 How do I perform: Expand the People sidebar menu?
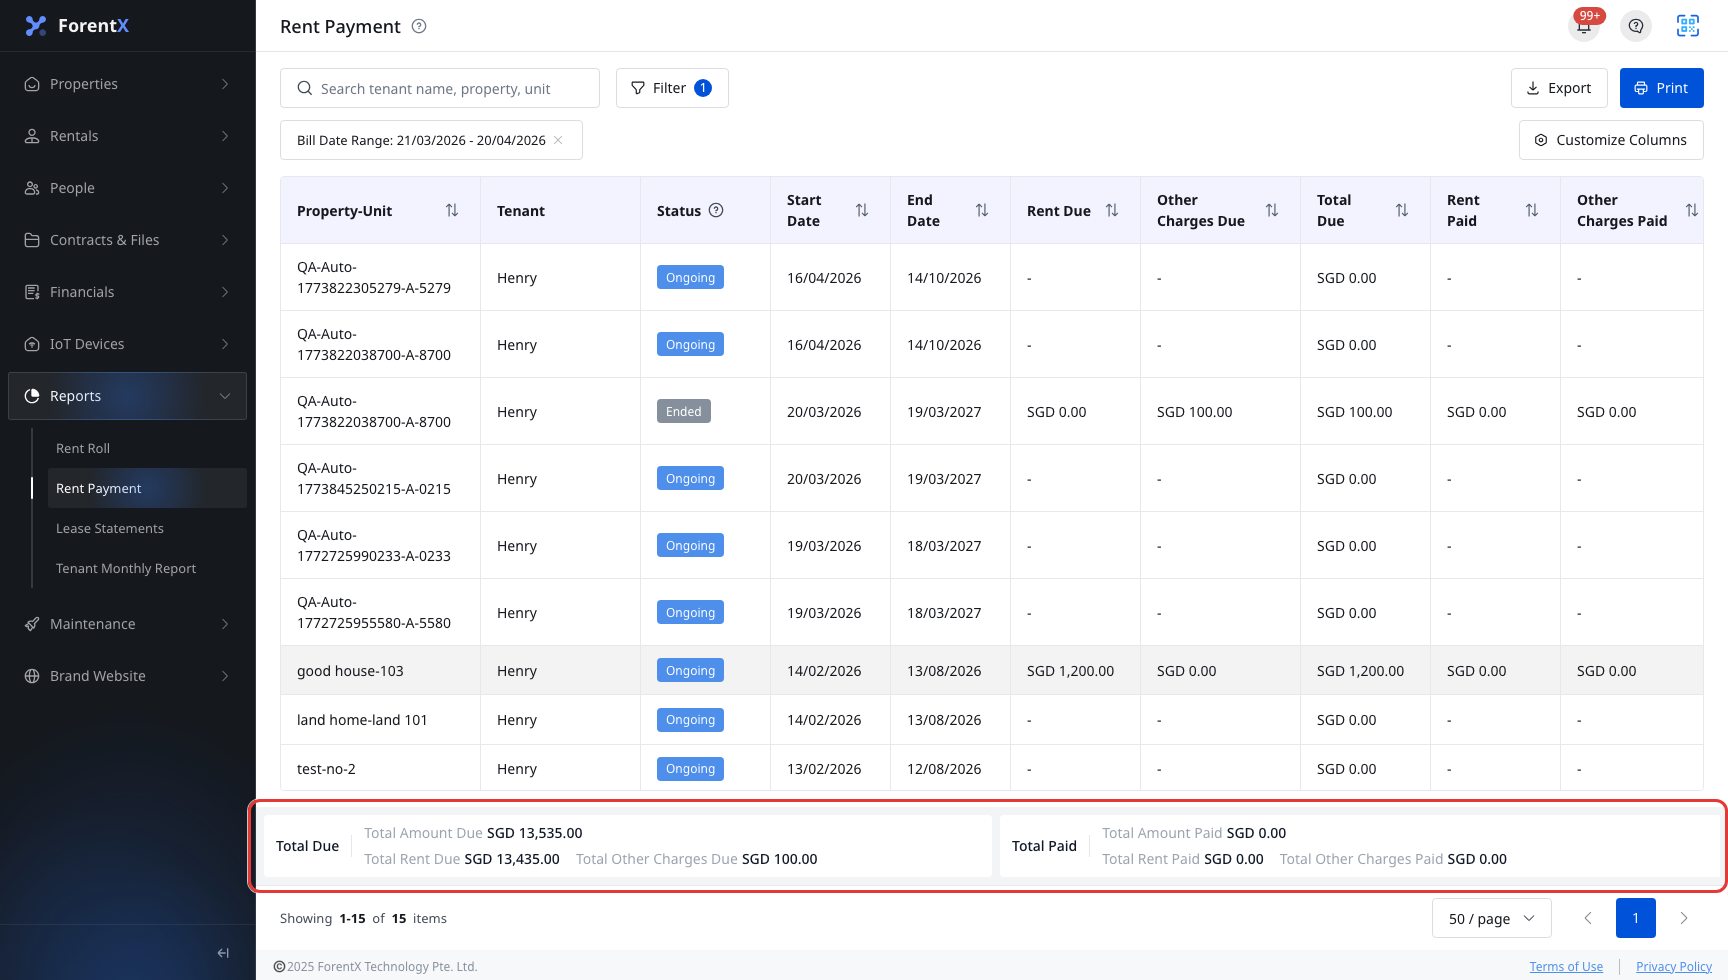pyautogui.click(x=127, y=188)
